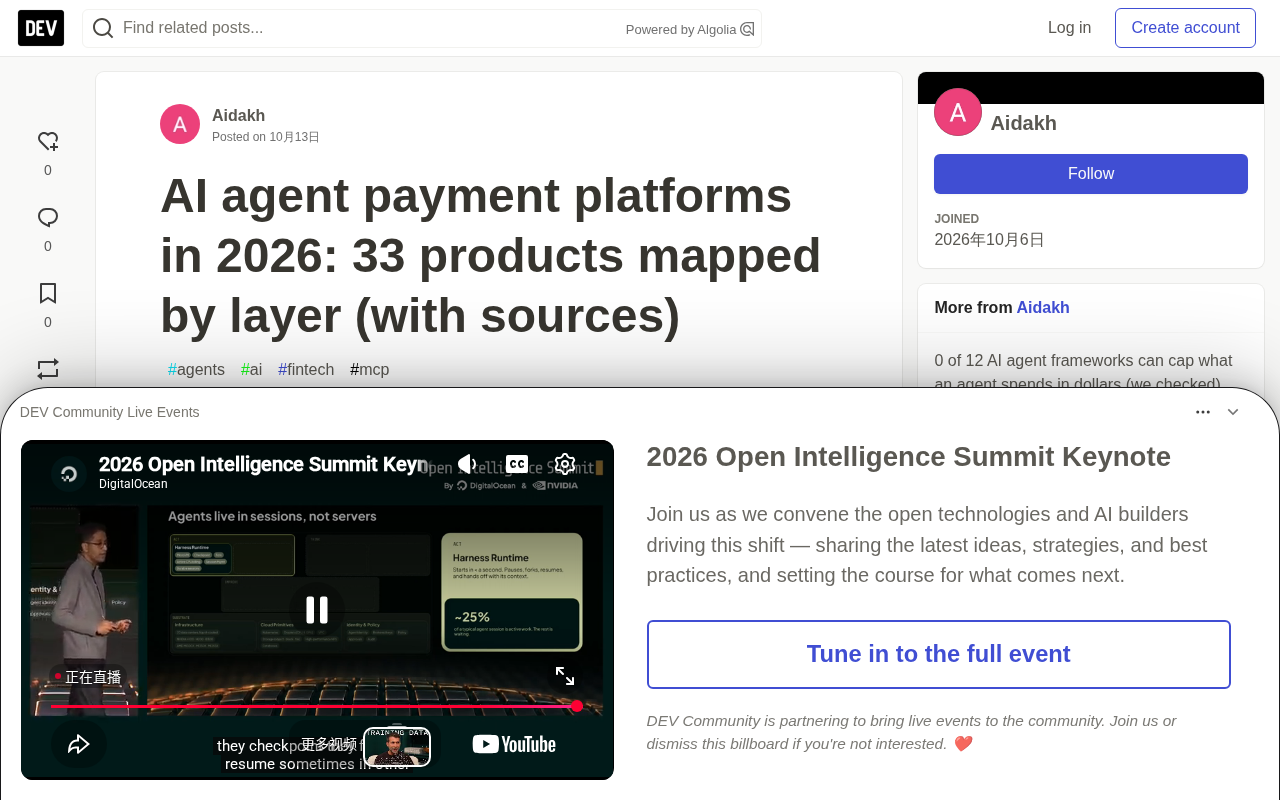Enter fullscreen on the video player
The height and width of the screenshot is (800, 1280).
tap(565, 677)
